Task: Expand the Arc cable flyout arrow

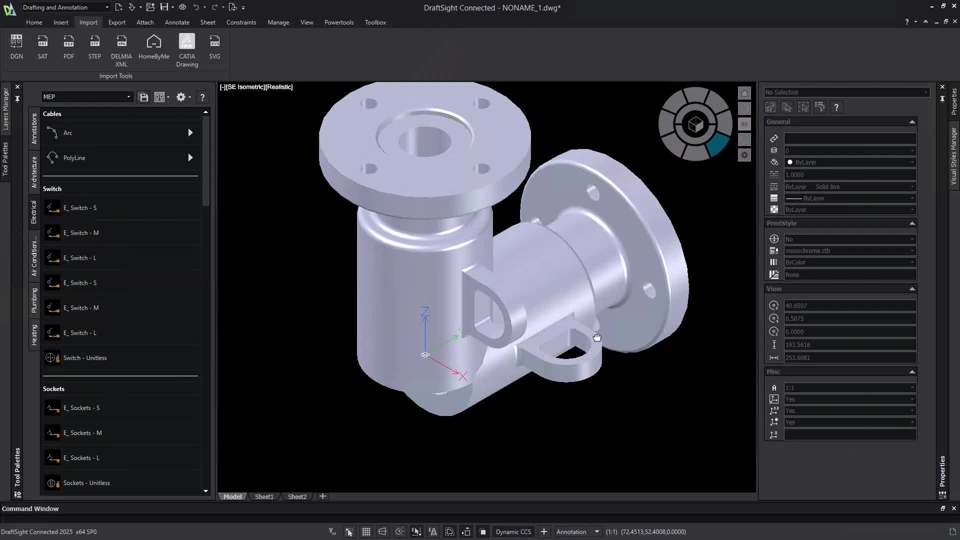Action: (x=190, y=133)
